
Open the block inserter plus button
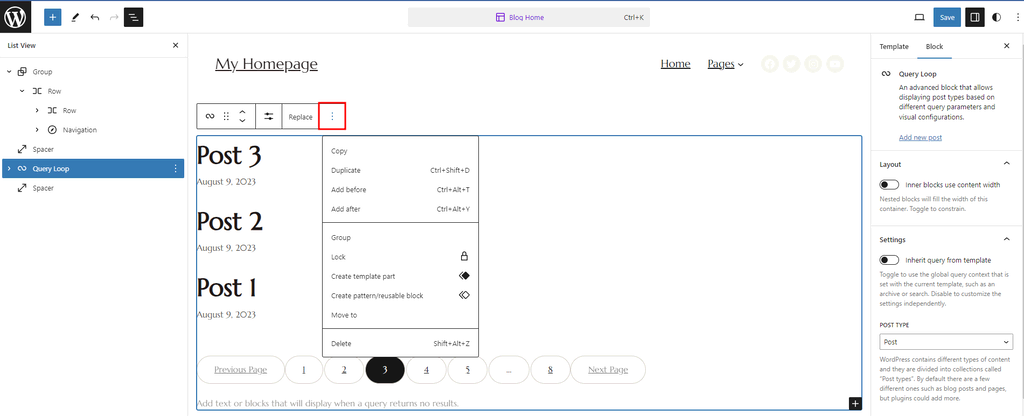(x=52, y=17)
